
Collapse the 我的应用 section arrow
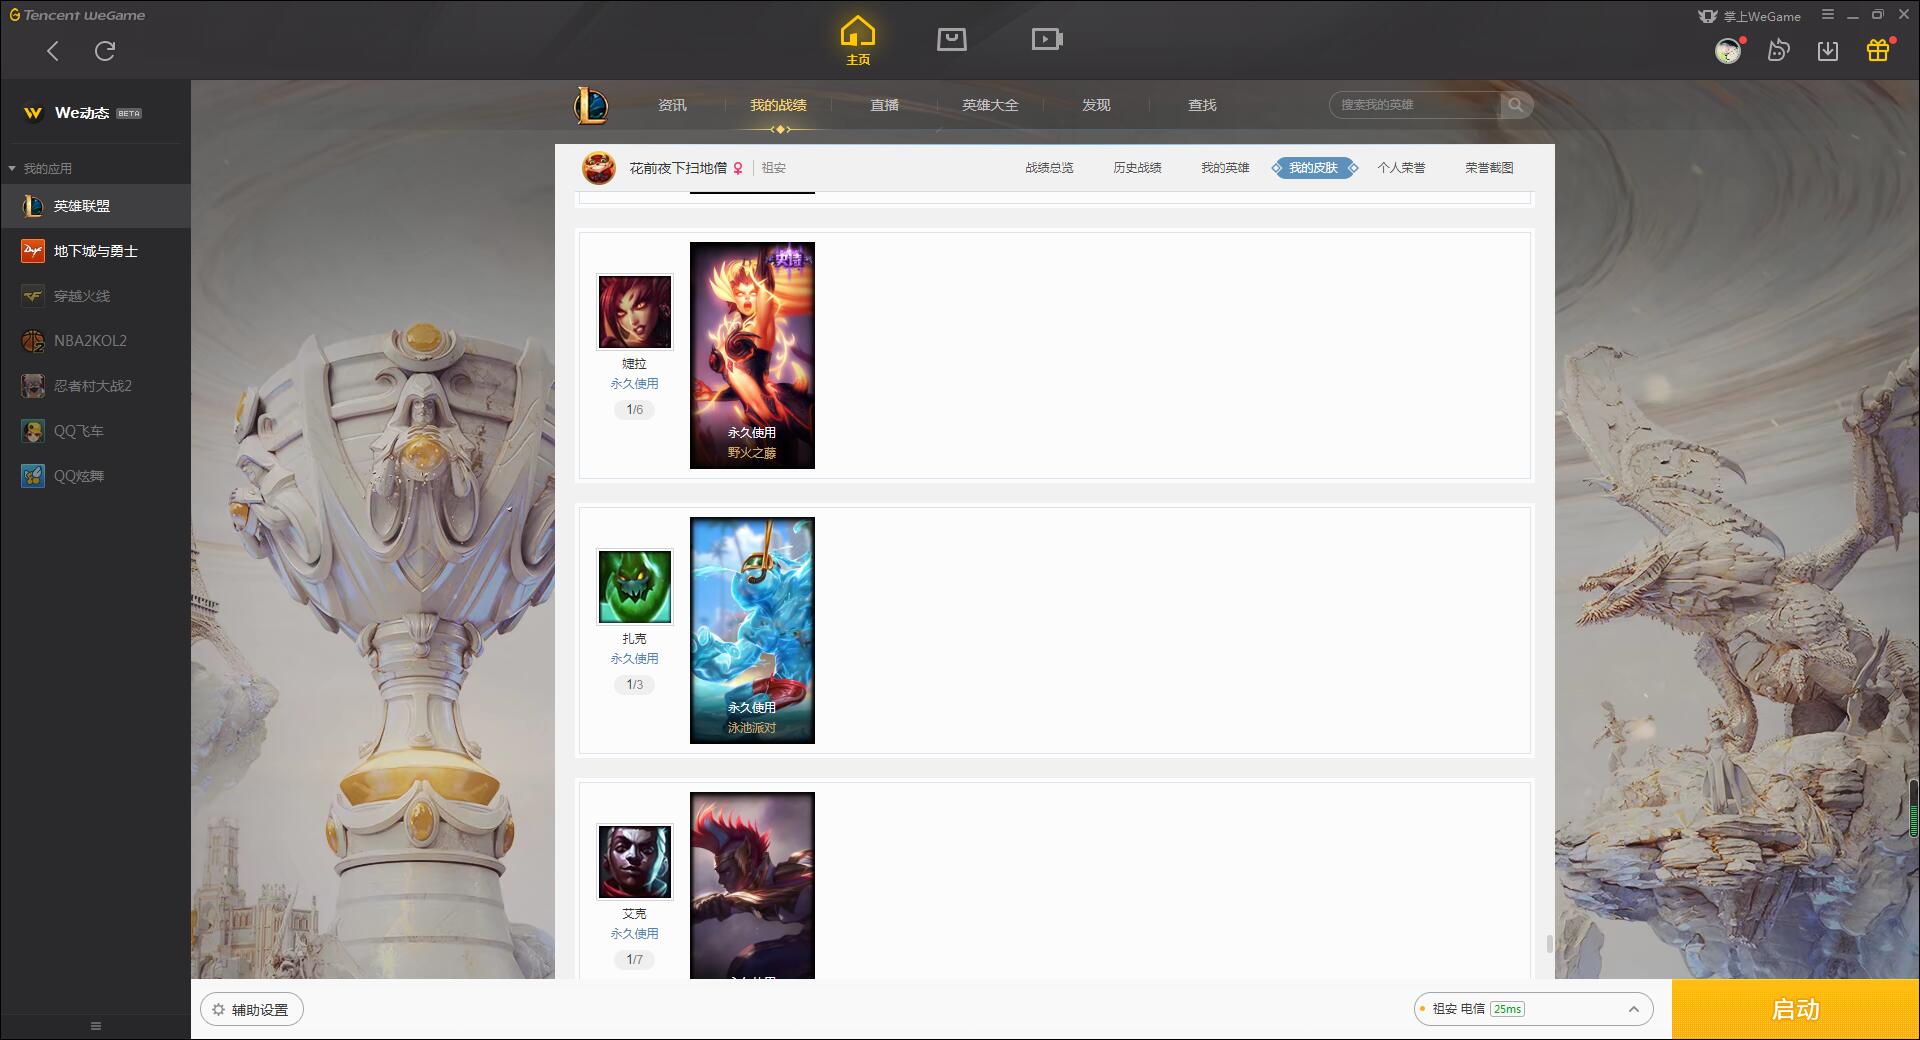point(12,169)
